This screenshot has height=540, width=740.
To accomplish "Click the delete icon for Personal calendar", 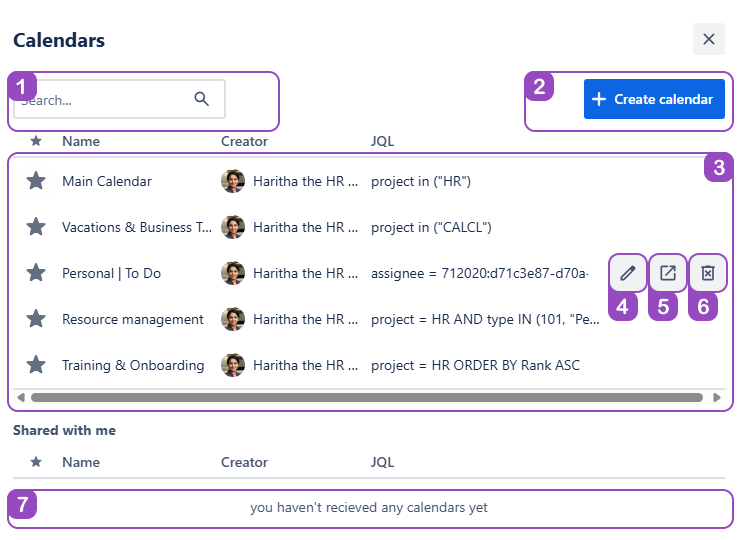I will pos(708,273).
